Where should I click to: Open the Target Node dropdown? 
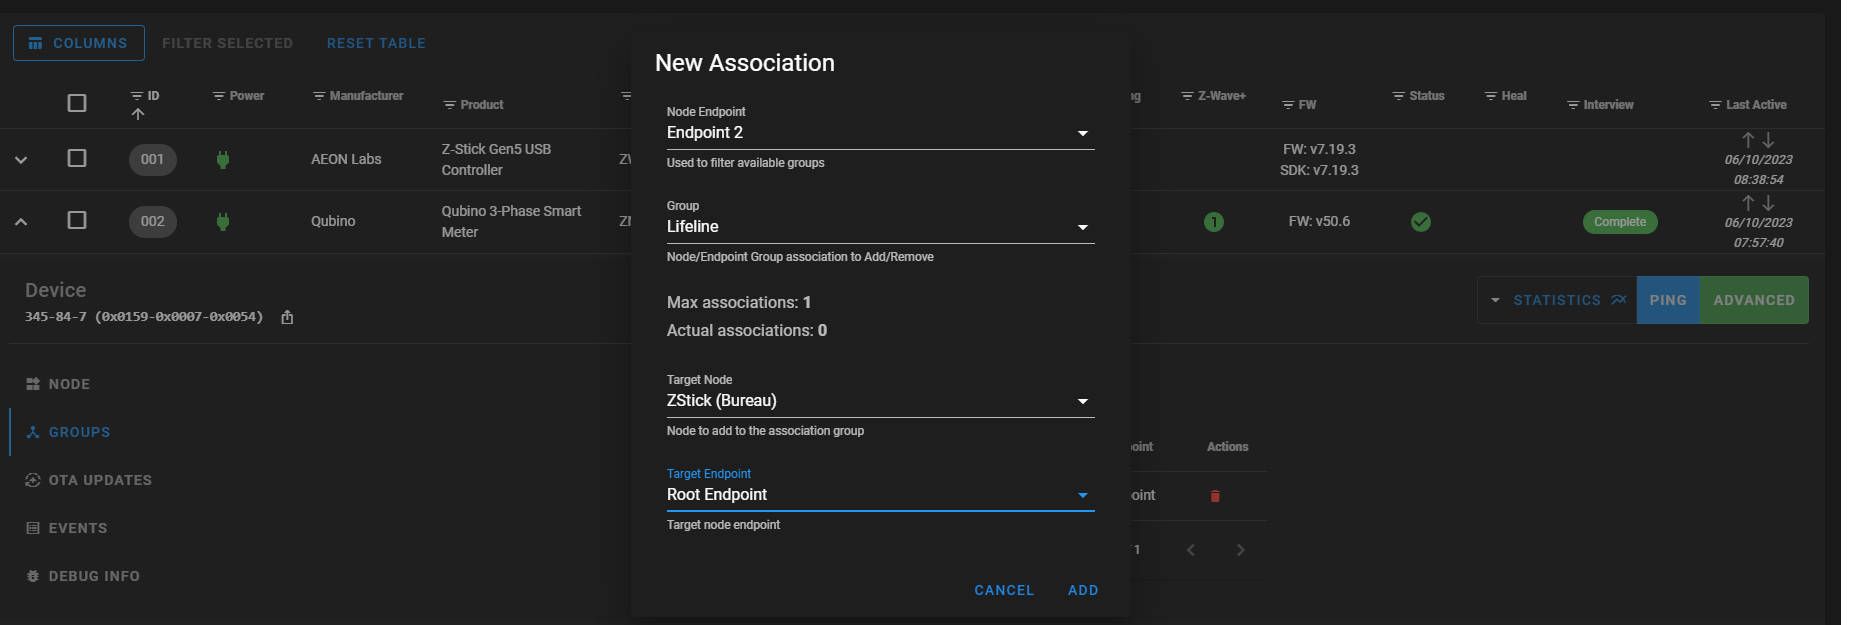point(880,401)
